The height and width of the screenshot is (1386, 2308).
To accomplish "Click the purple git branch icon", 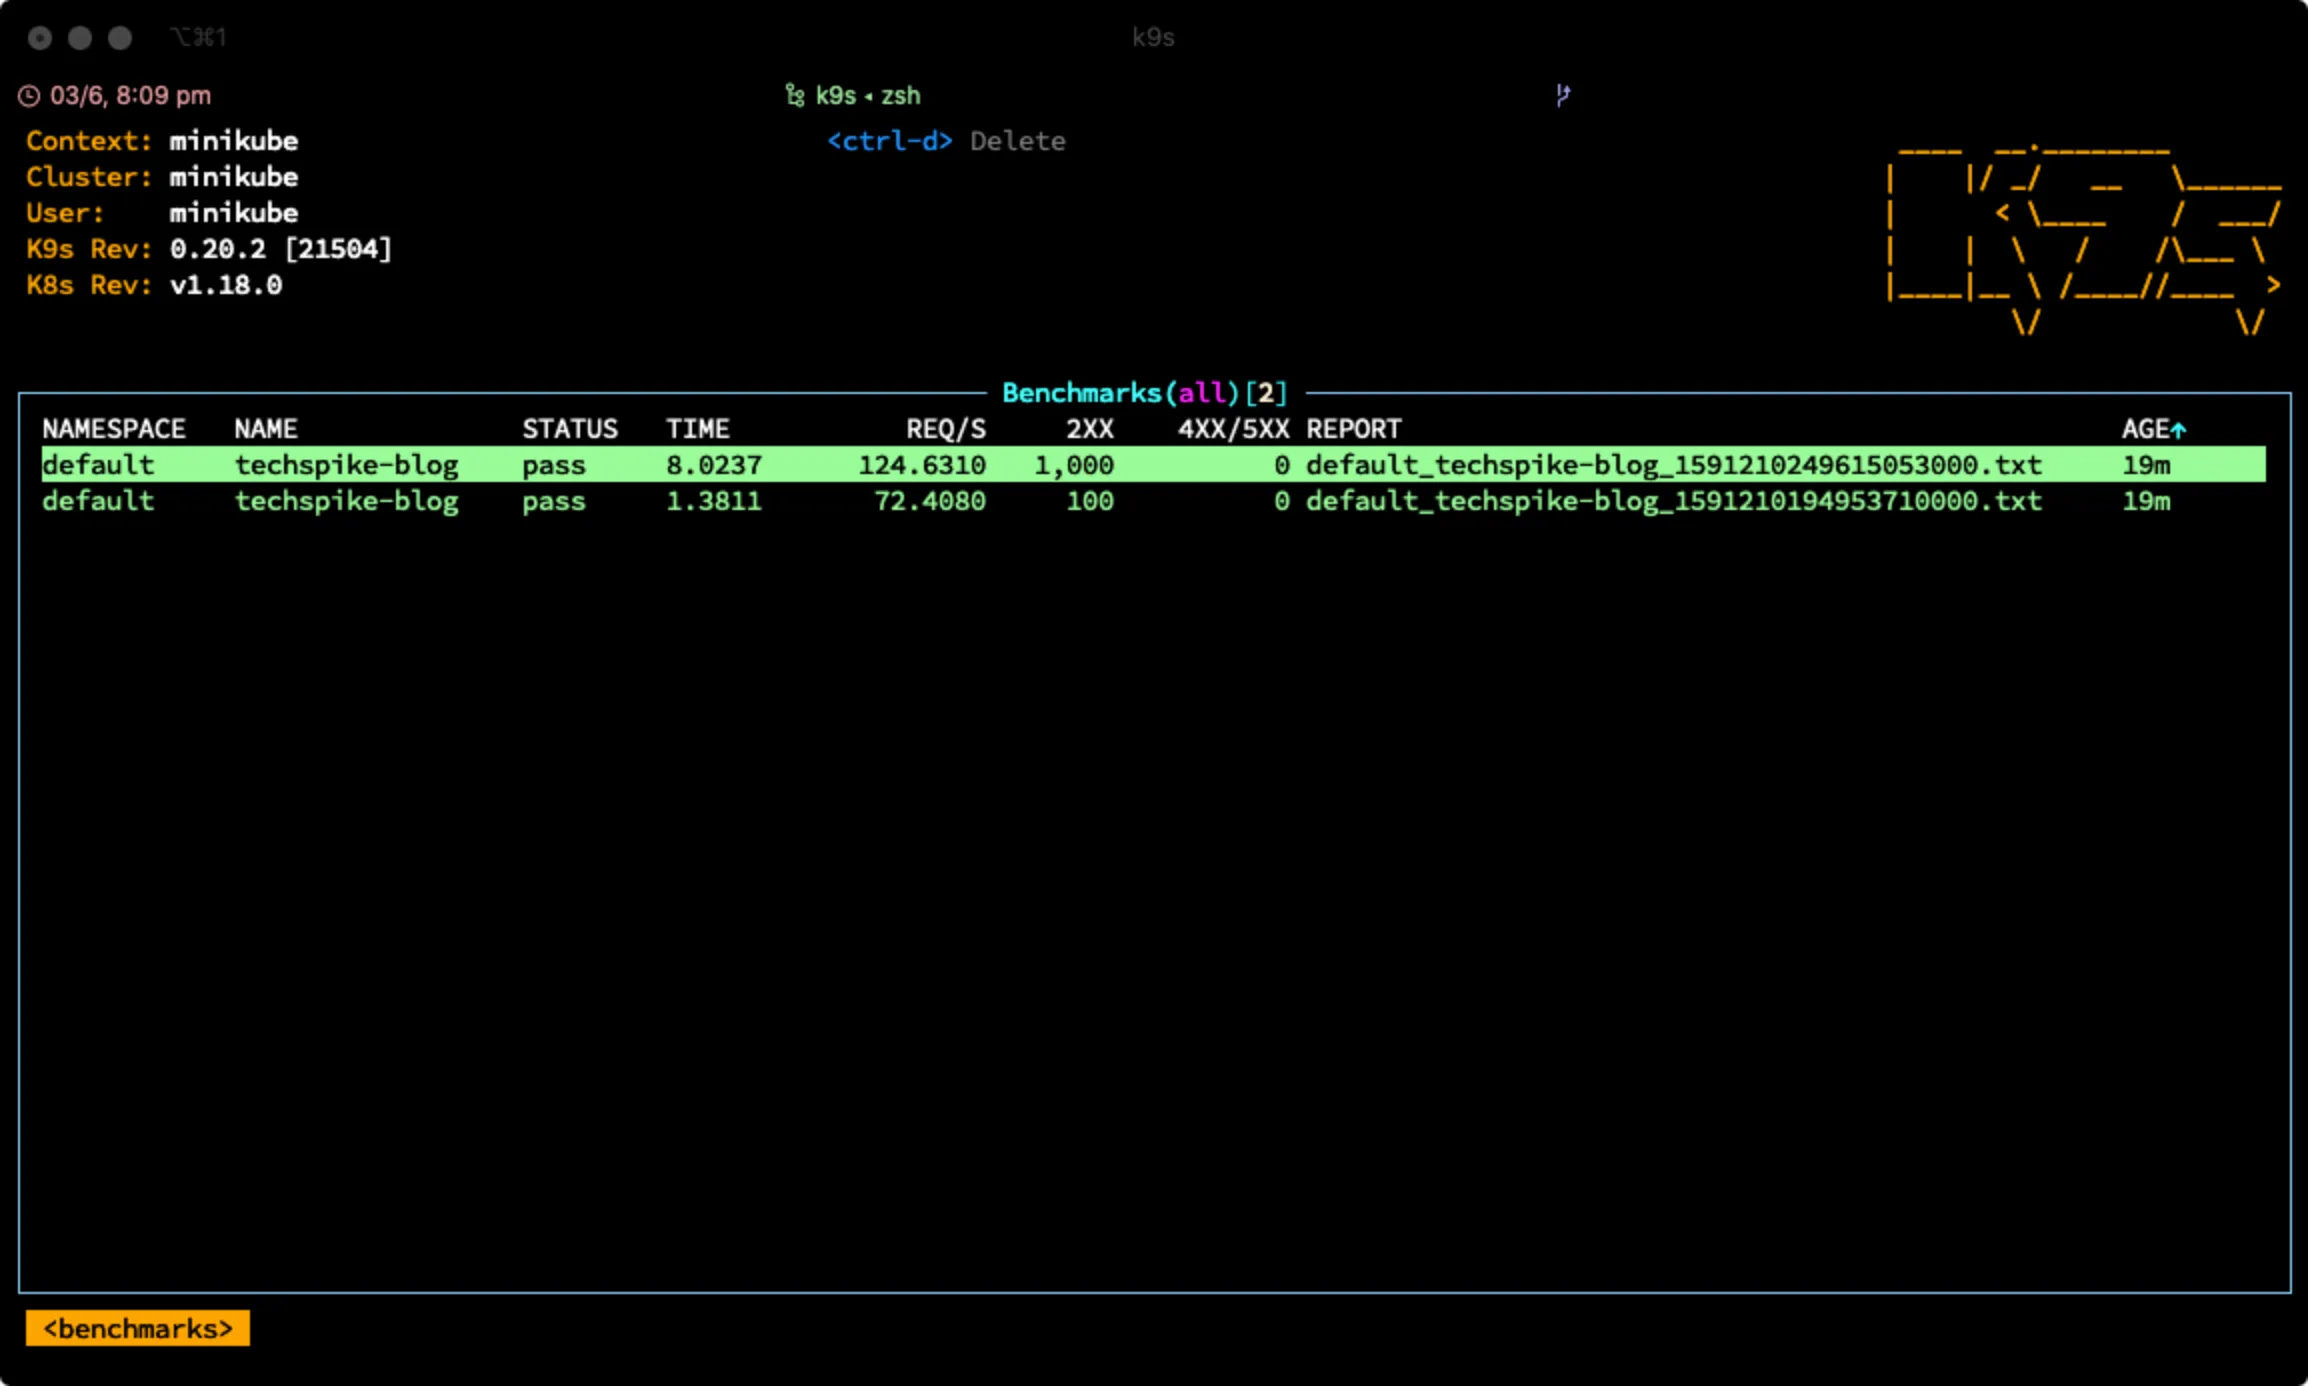I will click(1563, 95).
